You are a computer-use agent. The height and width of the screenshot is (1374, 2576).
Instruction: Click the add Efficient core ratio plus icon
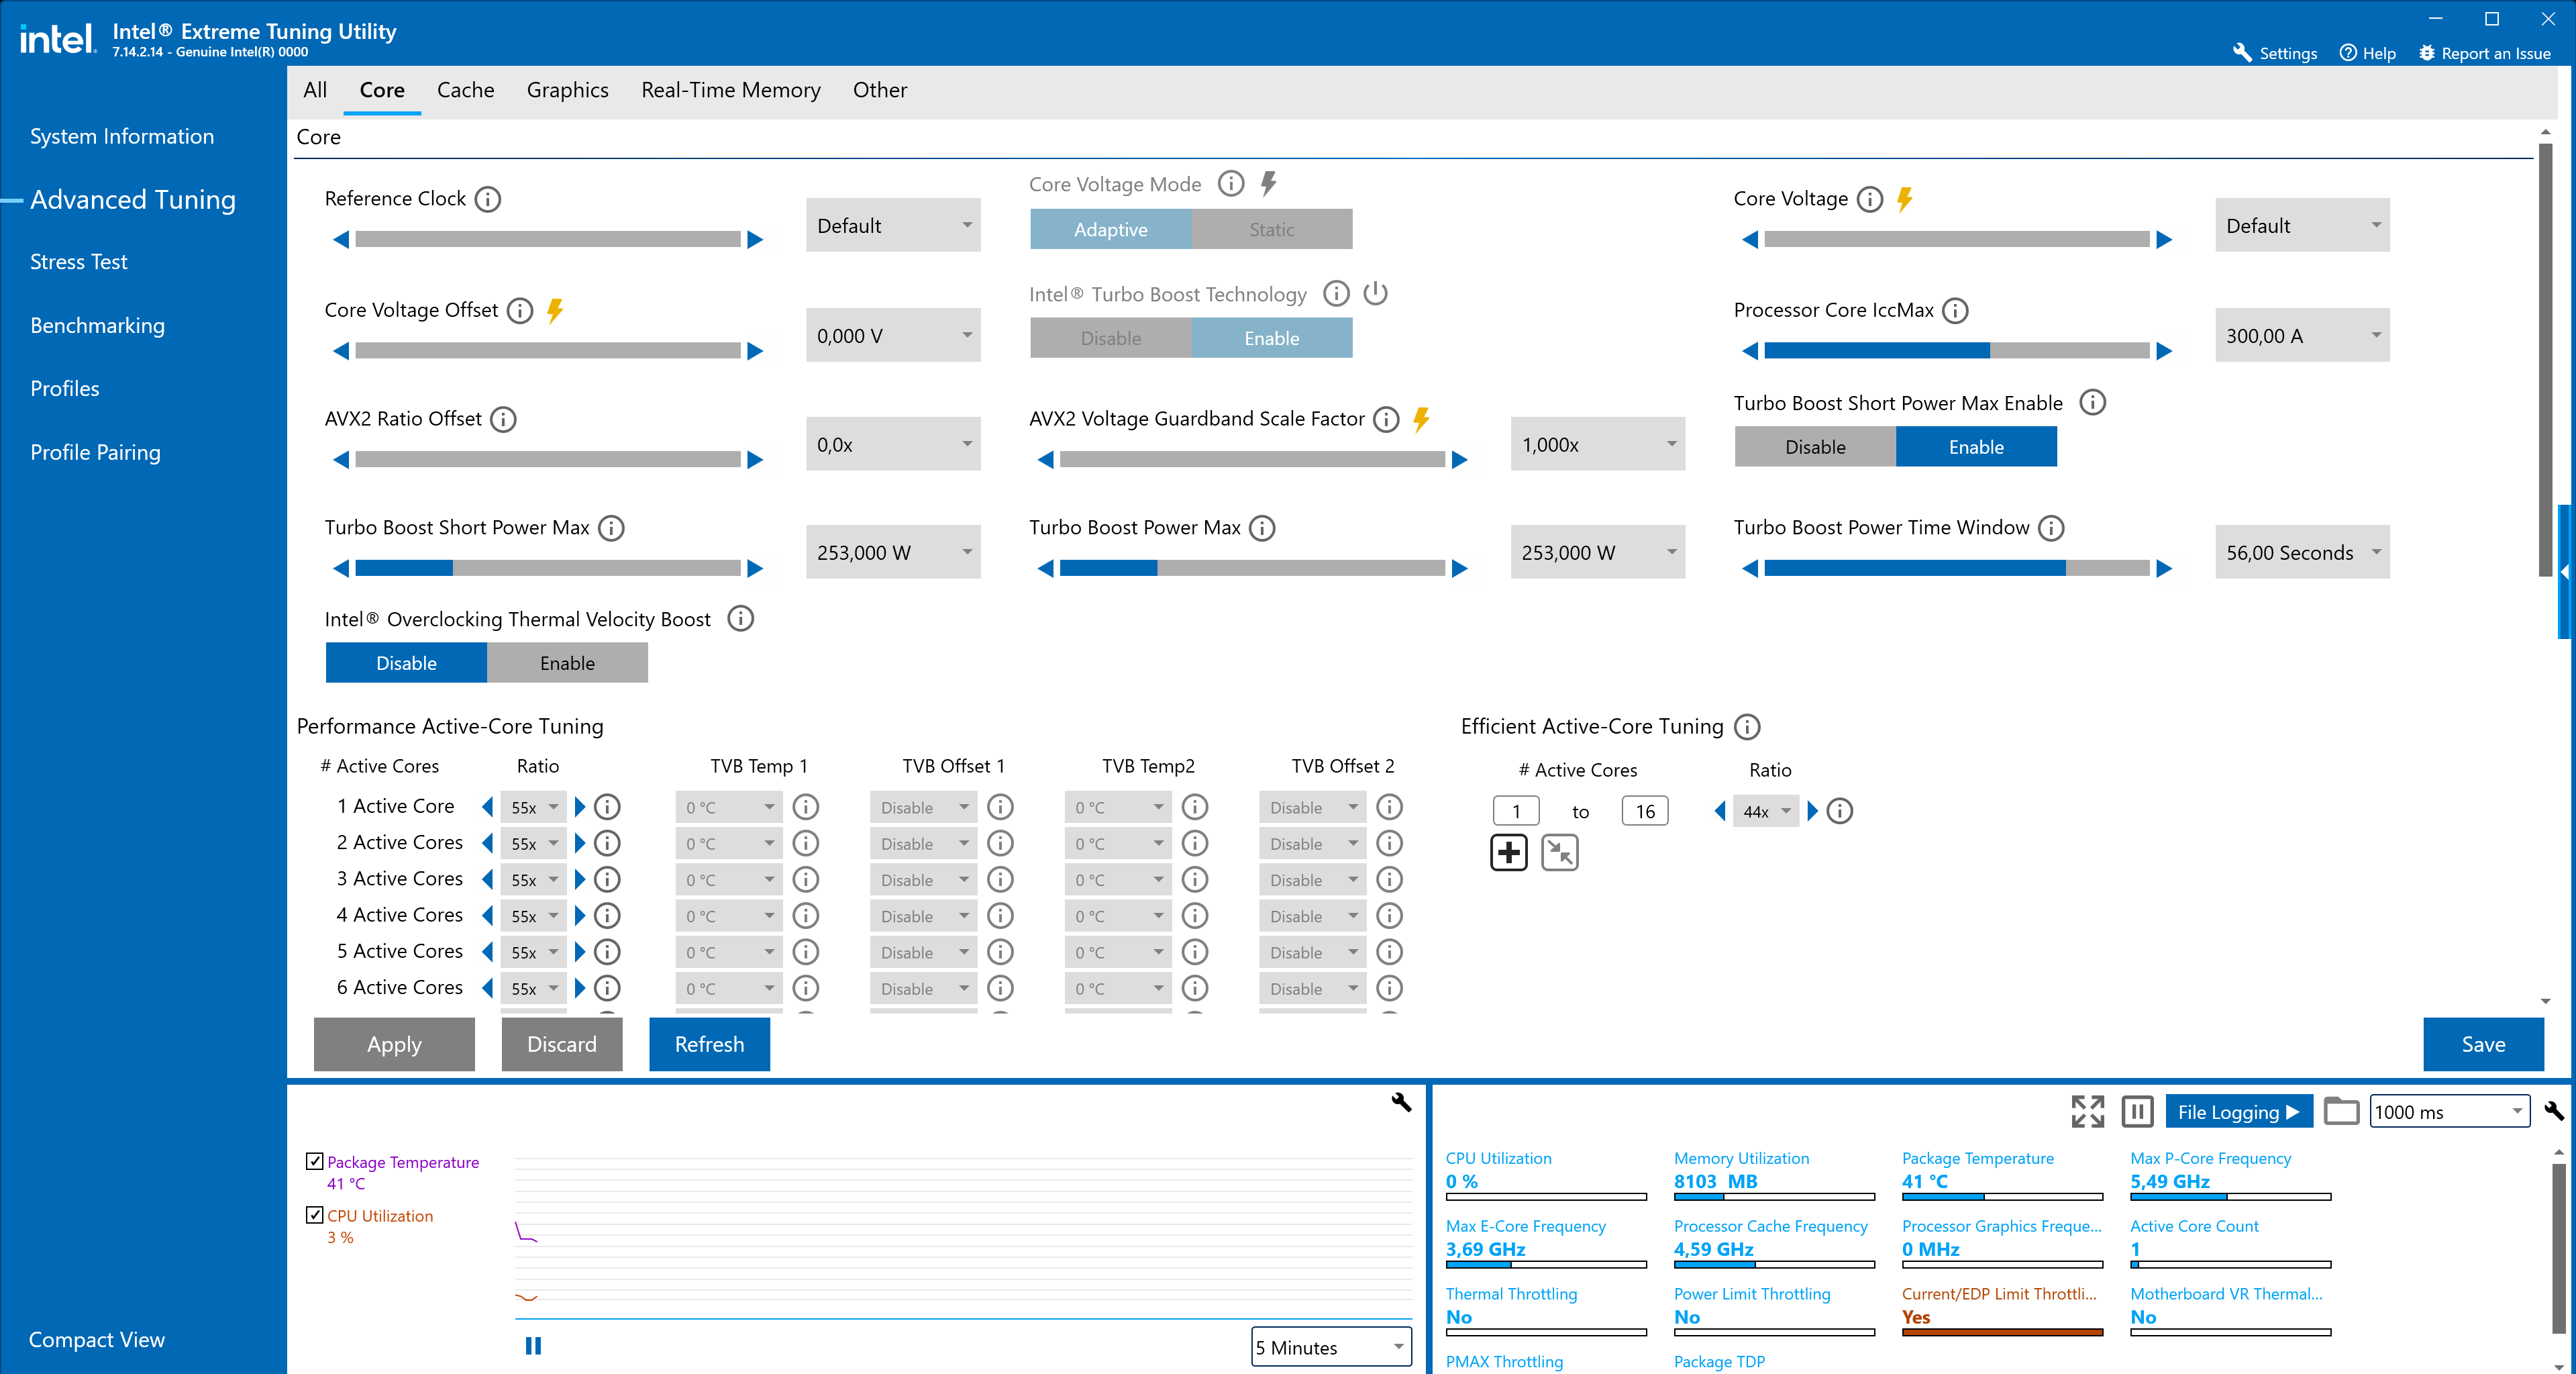[x=1508, y=853]
